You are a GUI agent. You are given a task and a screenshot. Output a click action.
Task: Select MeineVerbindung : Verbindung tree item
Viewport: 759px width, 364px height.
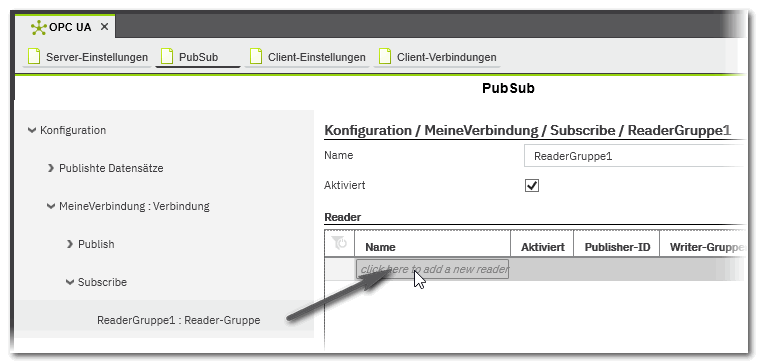point(134,207)
